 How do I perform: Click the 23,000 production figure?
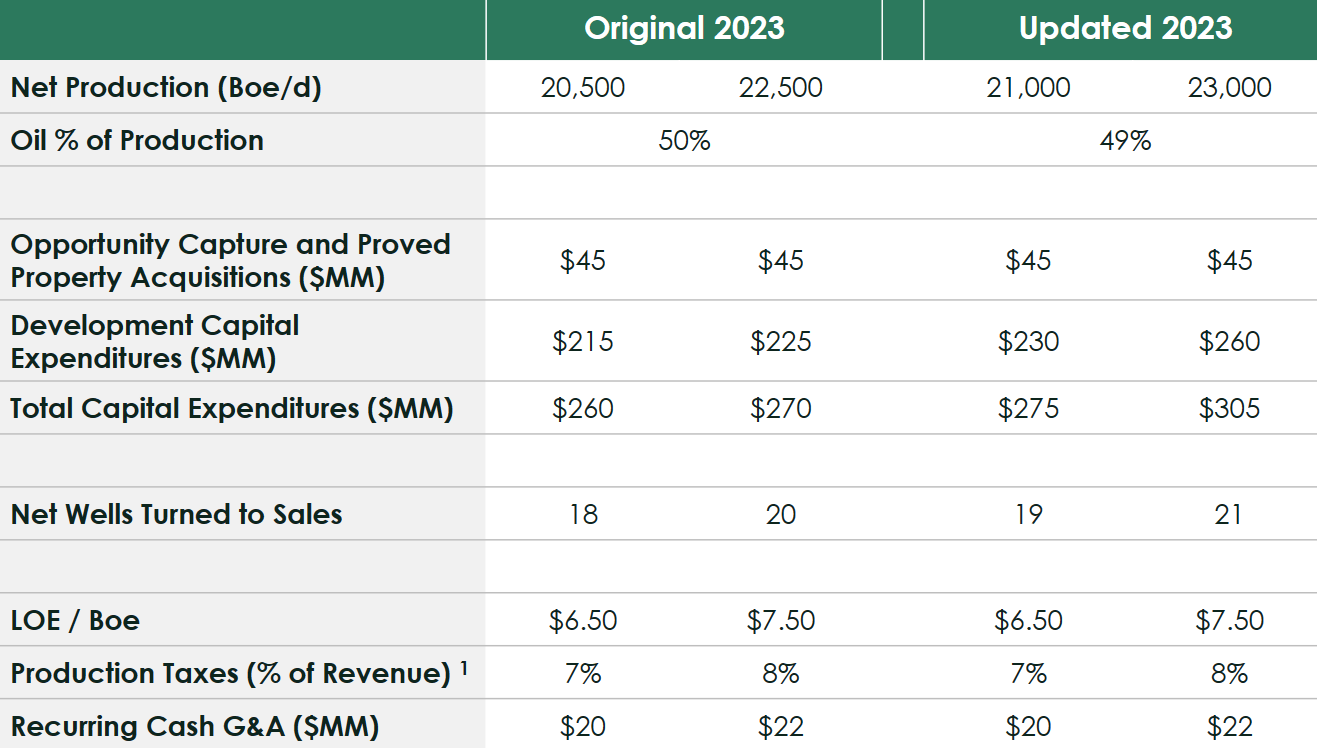coord(1232,87)
